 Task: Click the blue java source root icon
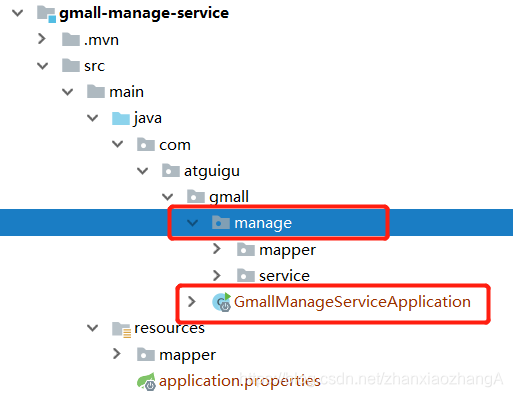coord(121,118)
